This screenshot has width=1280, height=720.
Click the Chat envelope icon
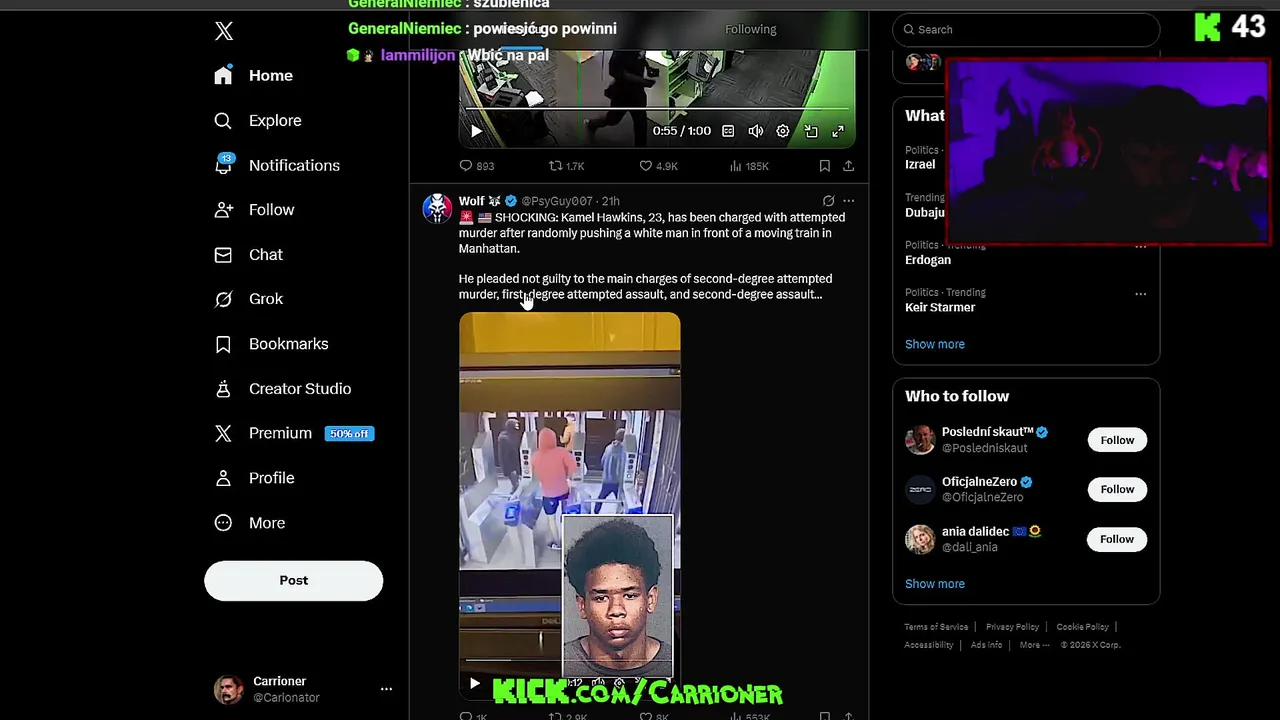point(223,255)
